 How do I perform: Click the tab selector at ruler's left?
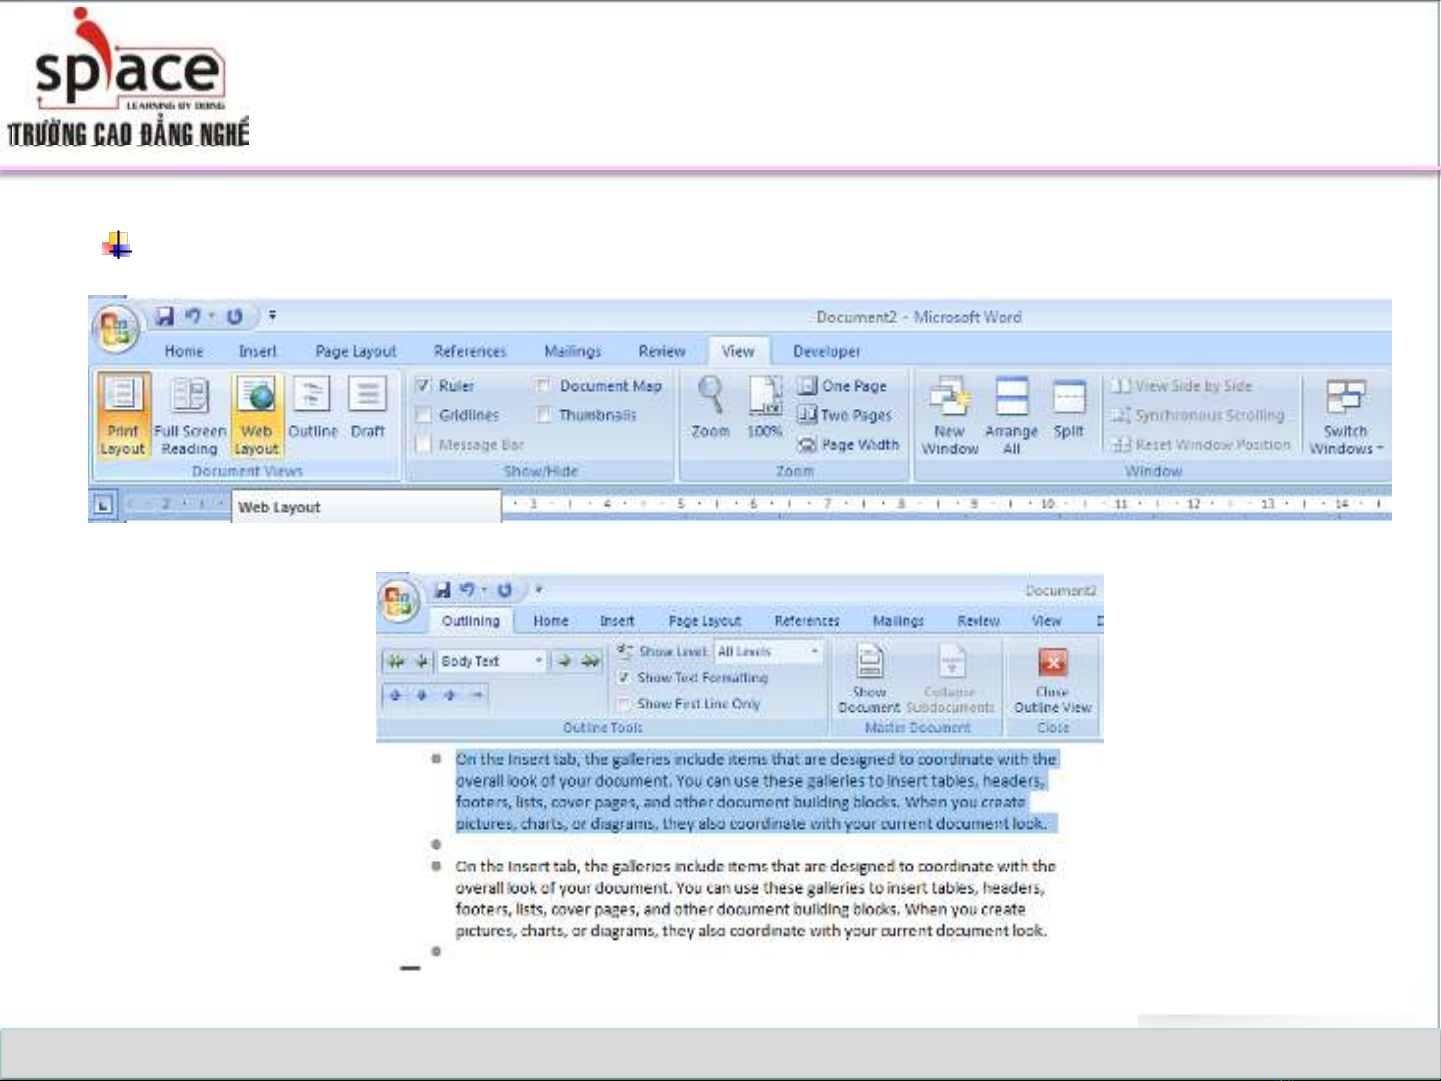[103, 506]
